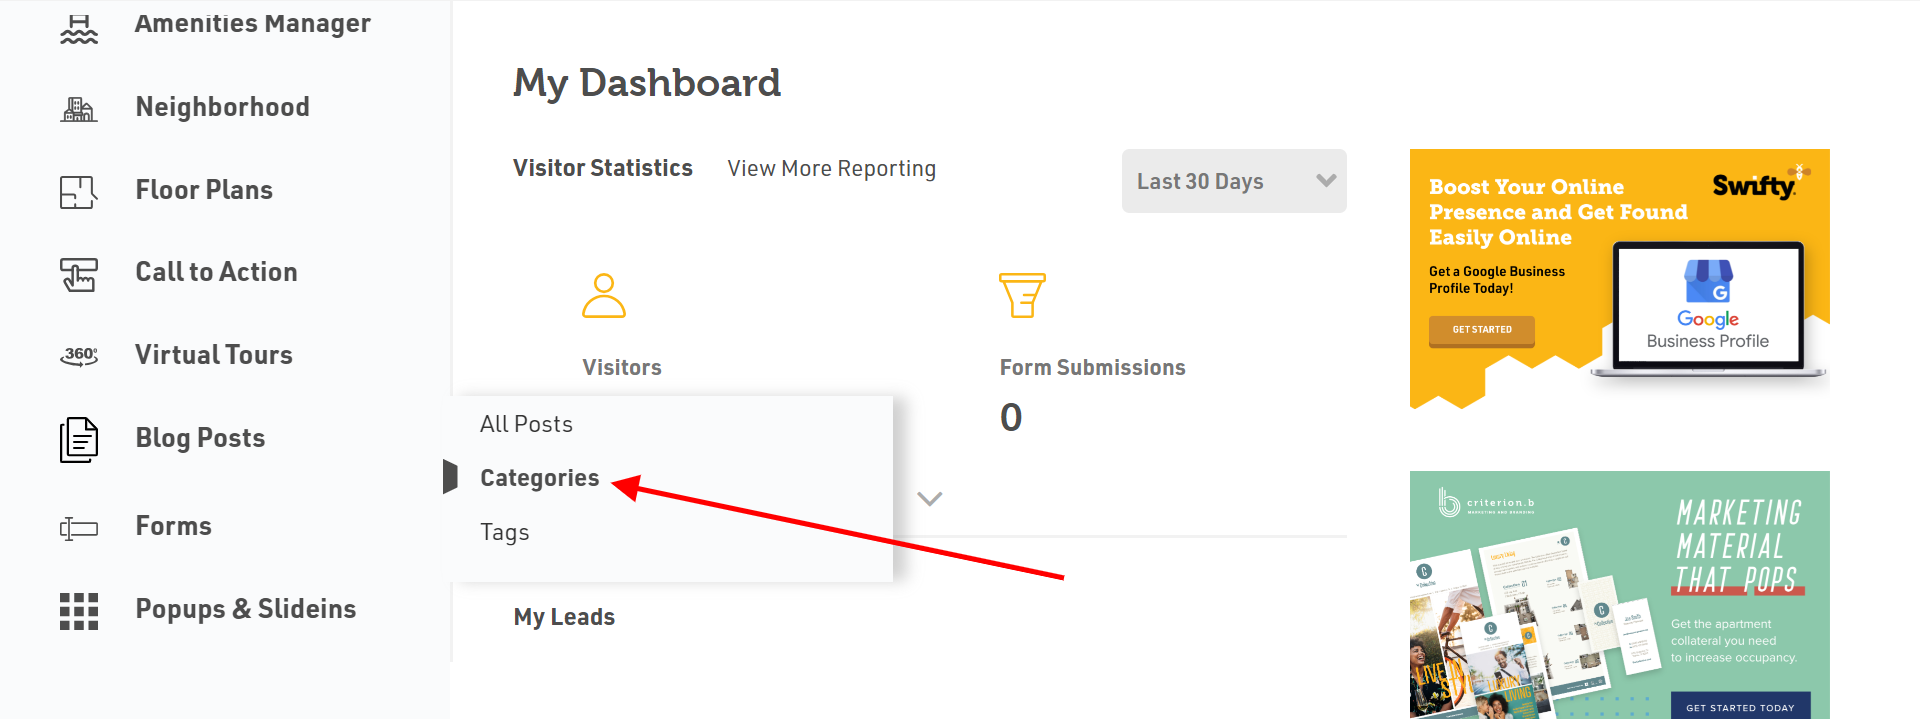Click Get Started on the Swifty banner
The width and height of the screenshot is (1920, 719).
tap(1482, 330)
